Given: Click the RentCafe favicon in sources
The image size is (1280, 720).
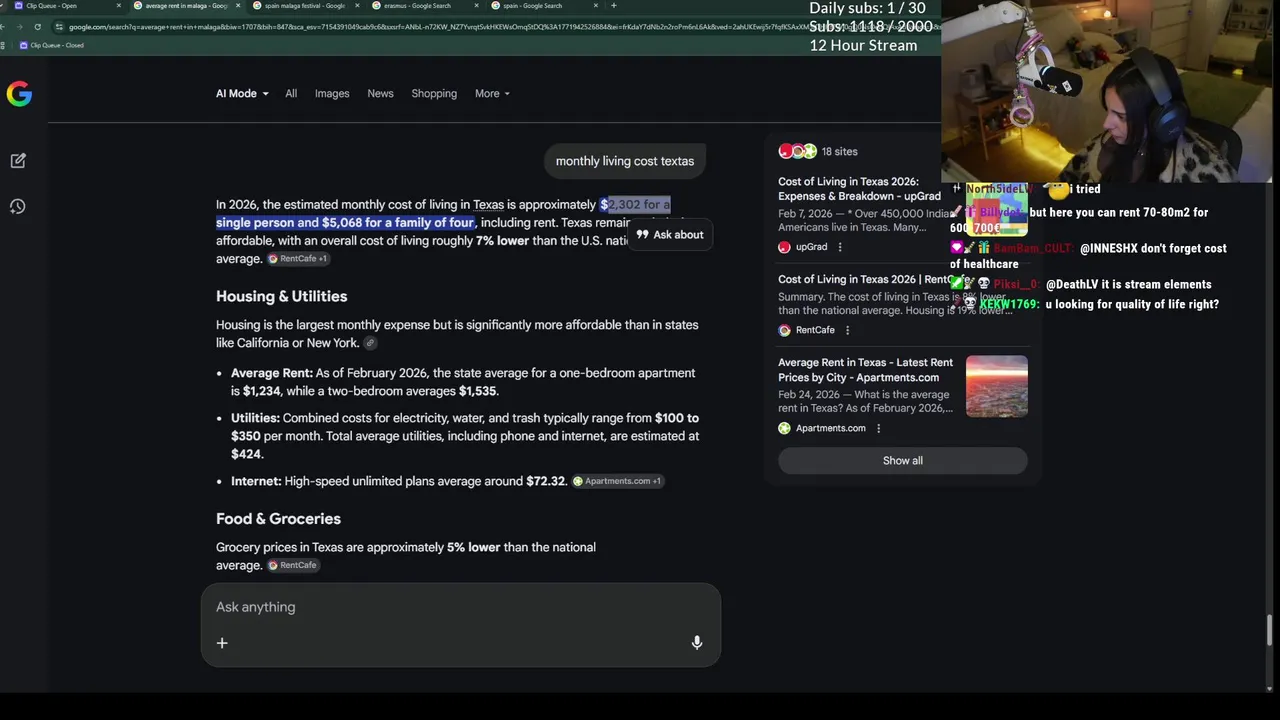Looking at the screenshot, I should pos(784,330).
